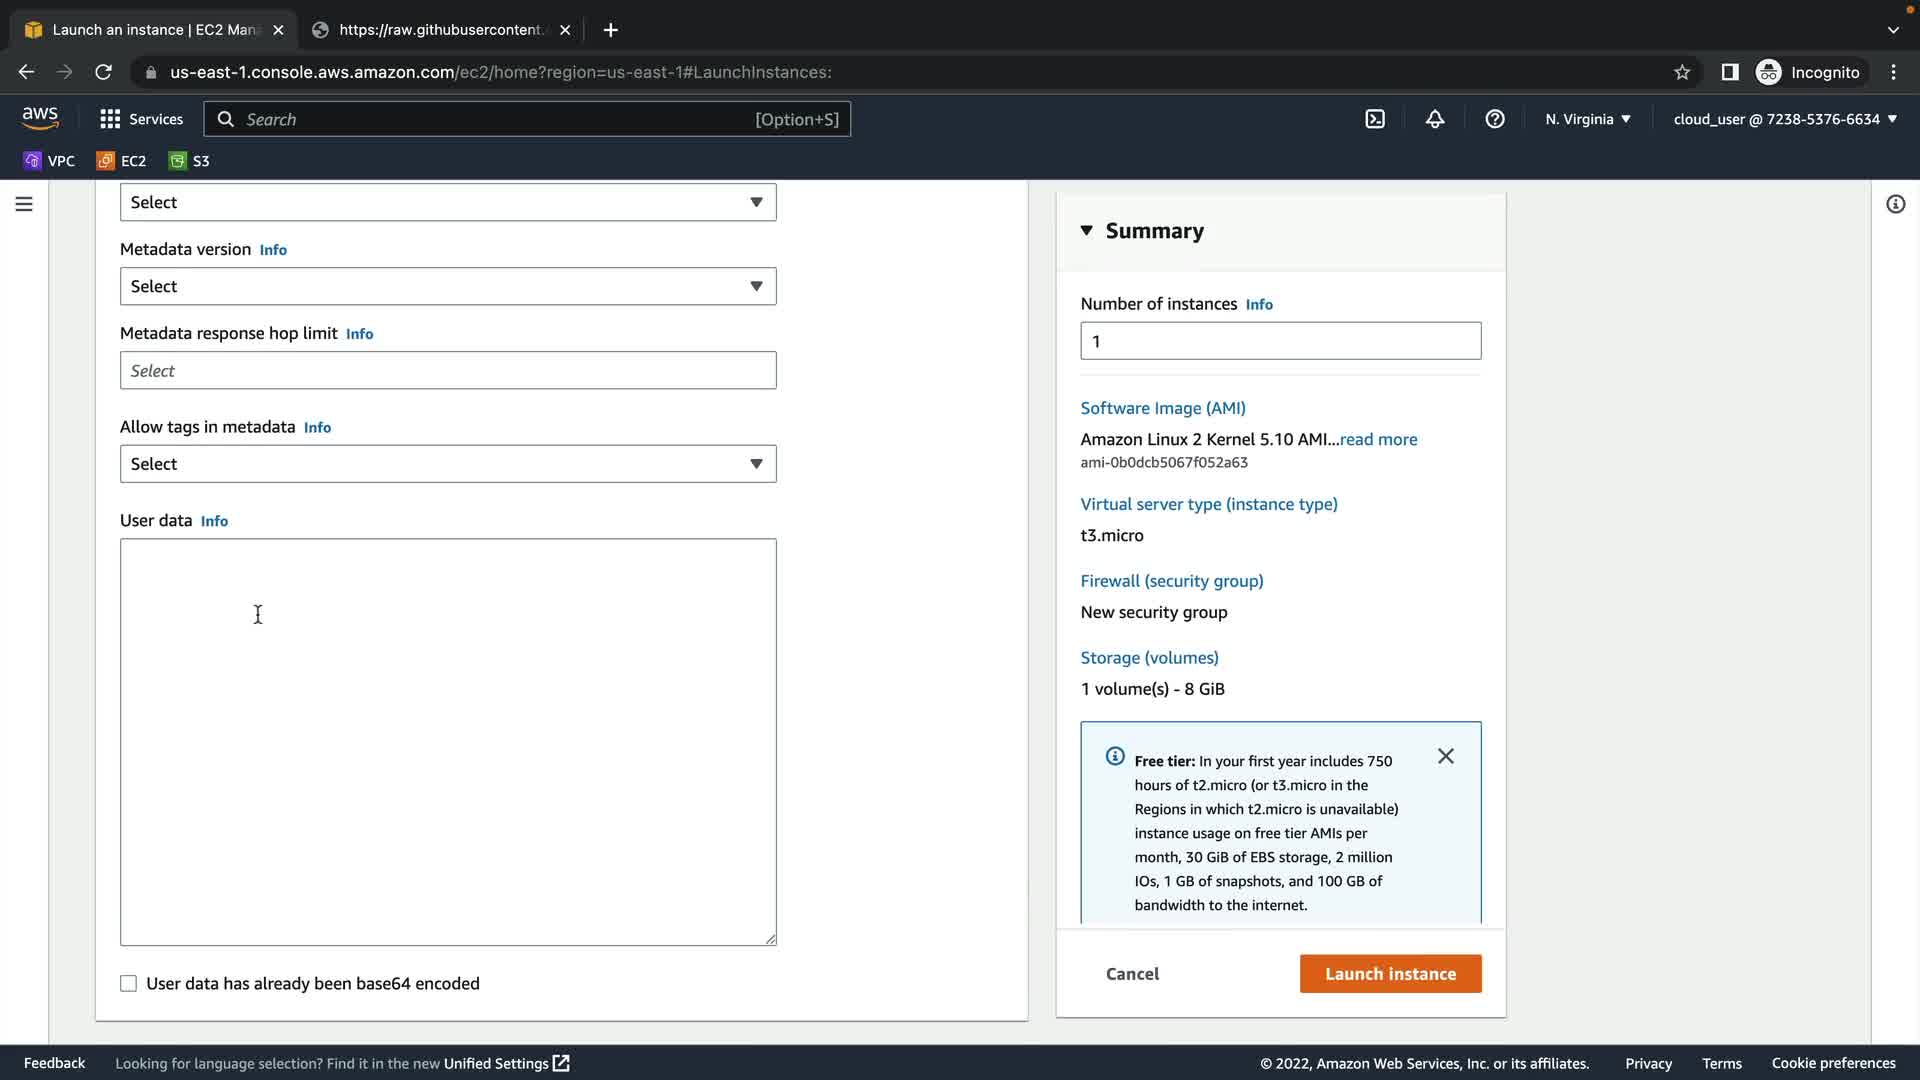1920x1080 pixels.
Task: Open the Metadata version dropdown
Action: pyautogui.click(x=448, y=287)
